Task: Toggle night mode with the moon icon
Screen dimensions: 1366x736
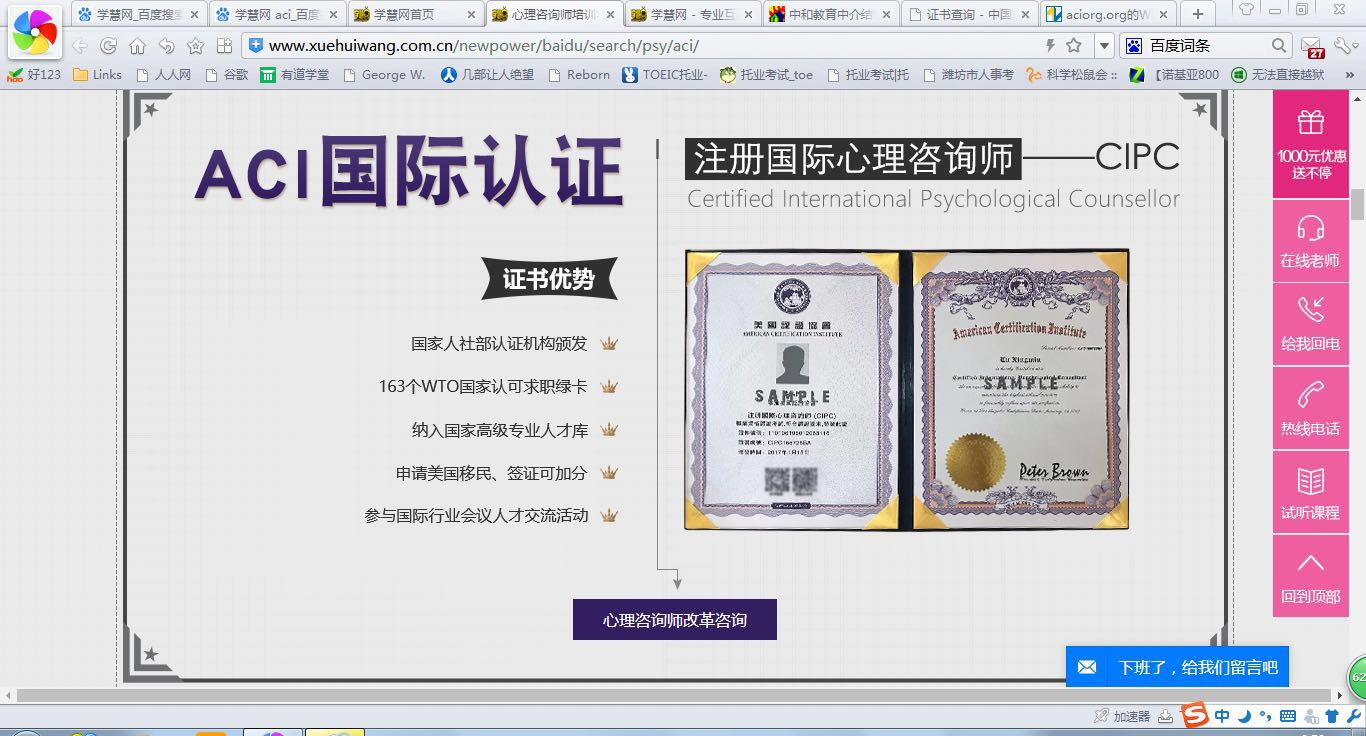Action: coord(1244,716)
